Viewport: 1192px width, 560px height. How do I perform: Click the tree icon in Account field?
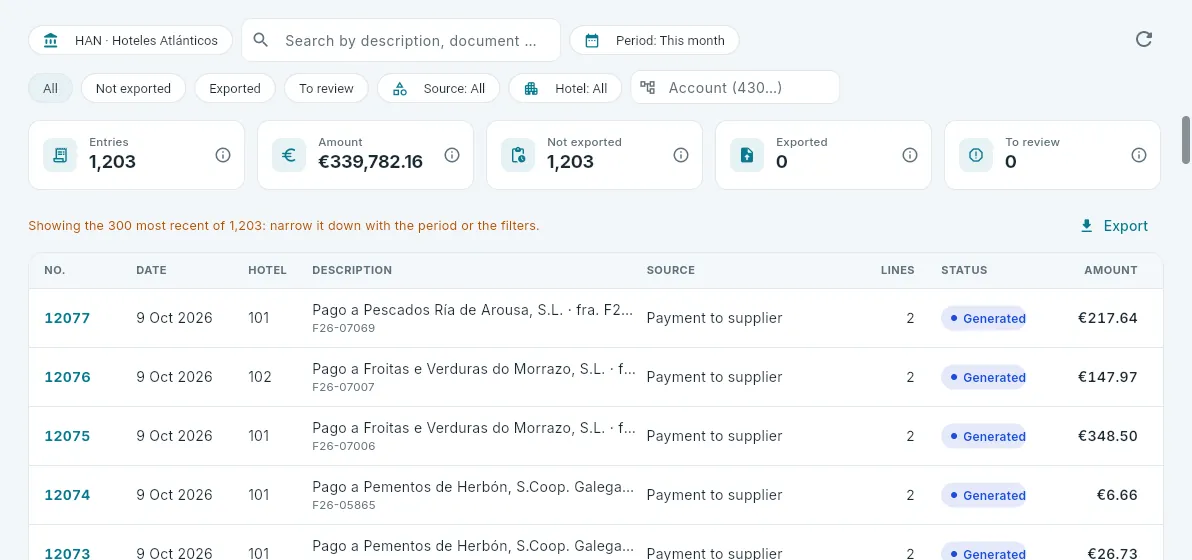[648, 87]
